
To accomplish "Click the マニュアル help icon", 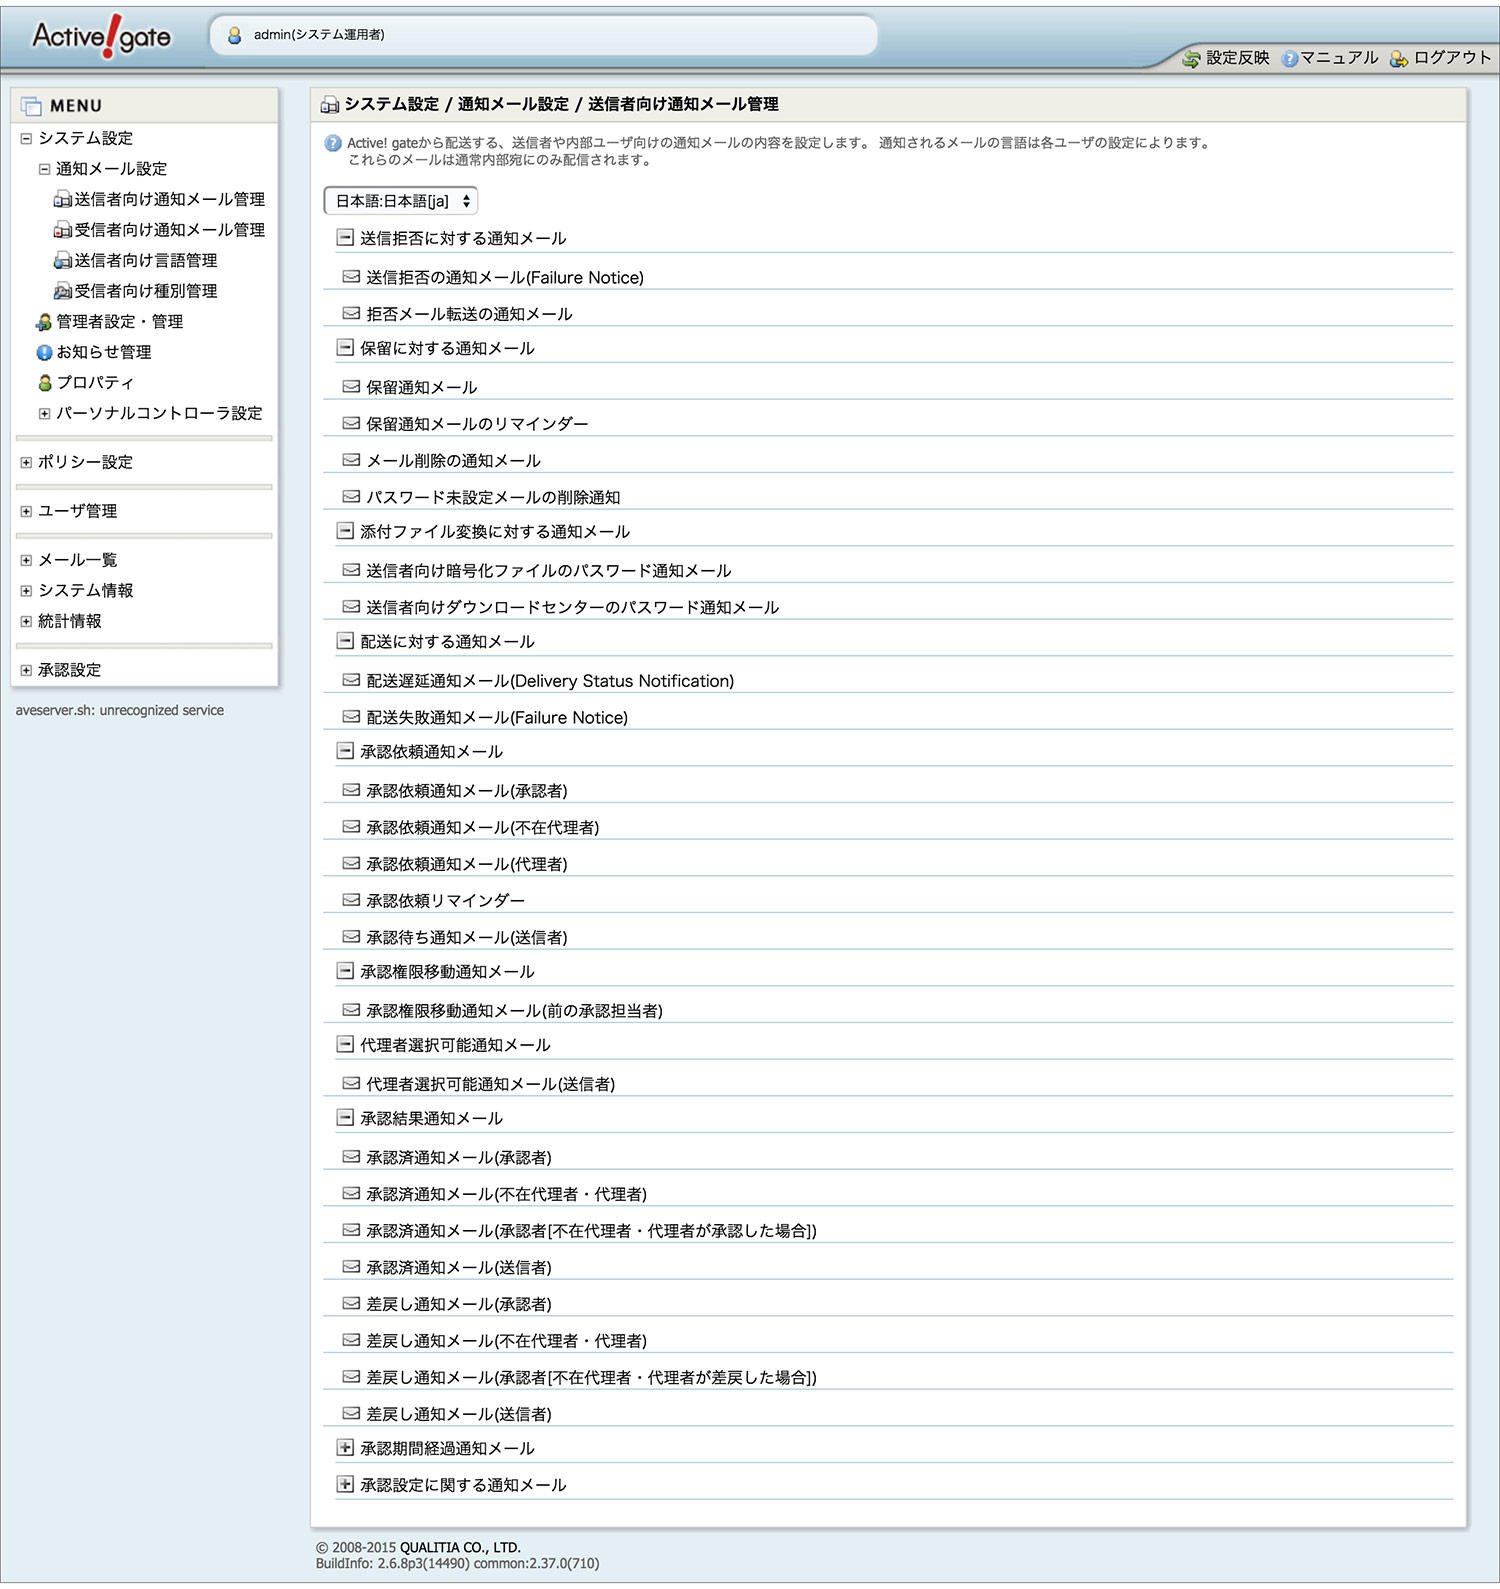I will coord(1289,59).
